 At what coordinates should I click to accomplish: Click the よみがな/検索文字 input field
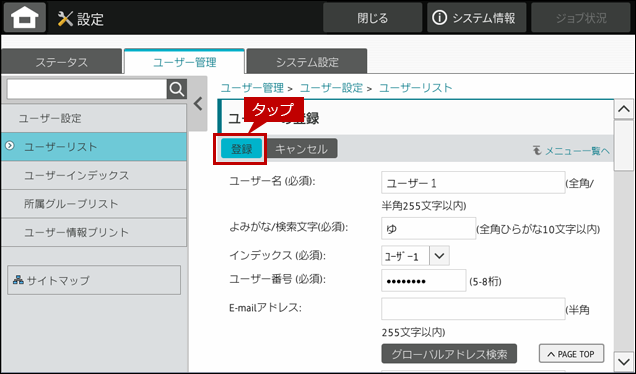click(428, 228)
